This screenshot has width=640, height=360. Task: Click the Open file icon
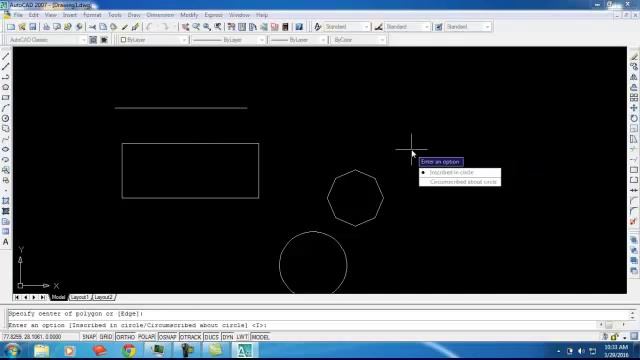(22, 27)
